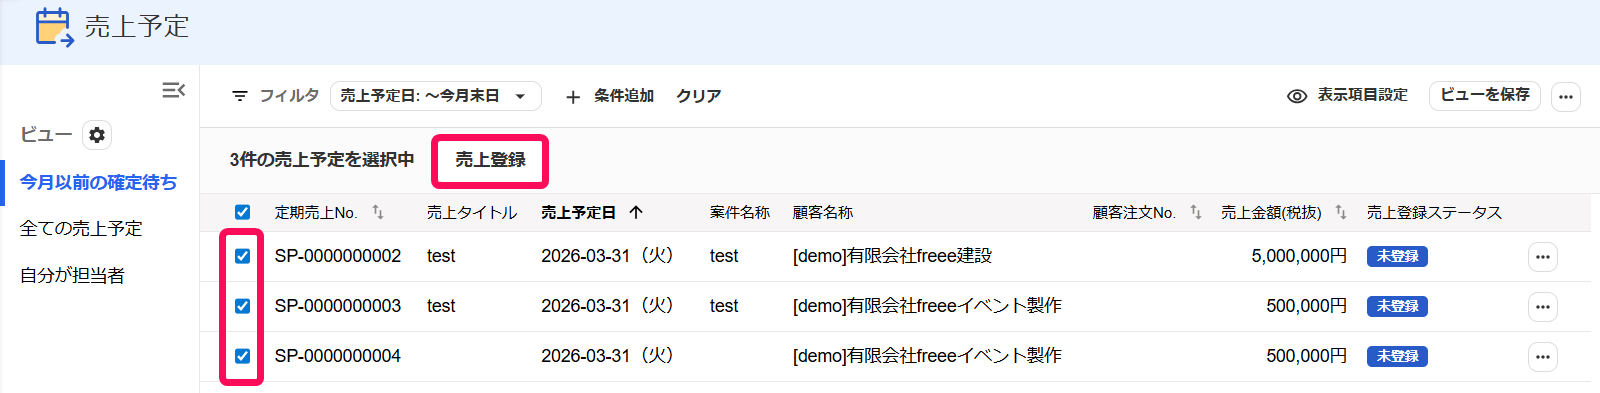The width and height of the screenshot is (1600, 393).
Task: Open row actions for SP-0000000003
Action: pyautogui.click(x=1543, y=307)
